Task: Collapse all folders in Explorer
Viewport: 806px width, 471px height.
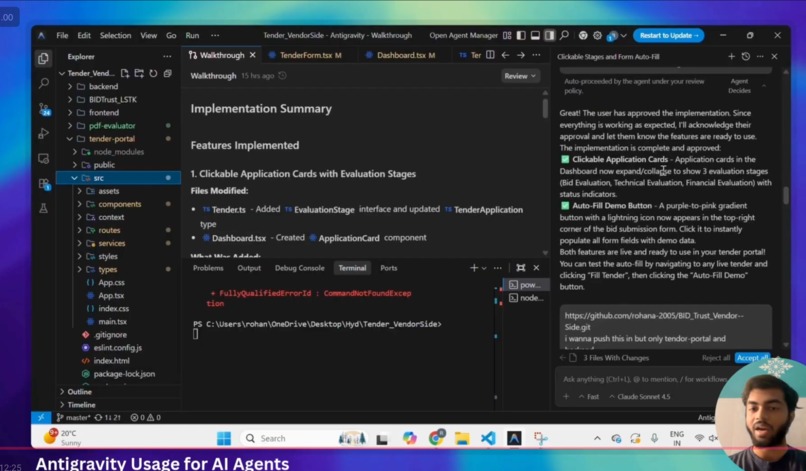Action: (x=168, y=73)
